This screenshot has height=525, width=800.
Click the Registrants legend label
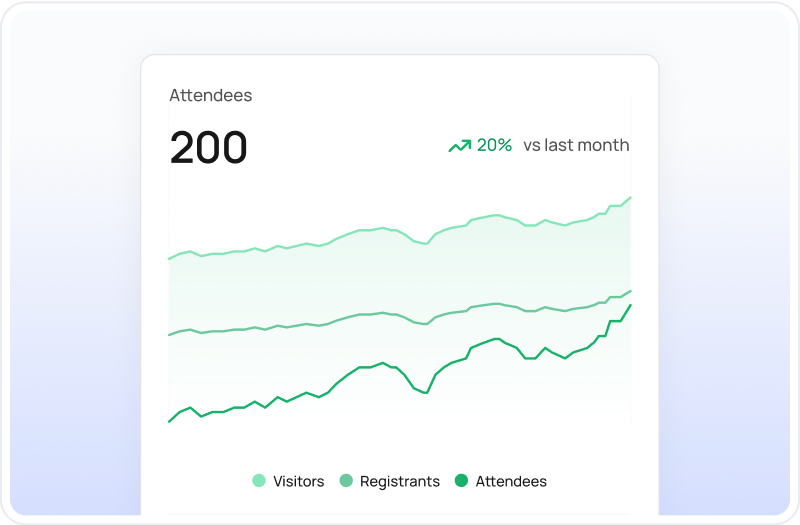click(399, 482)
